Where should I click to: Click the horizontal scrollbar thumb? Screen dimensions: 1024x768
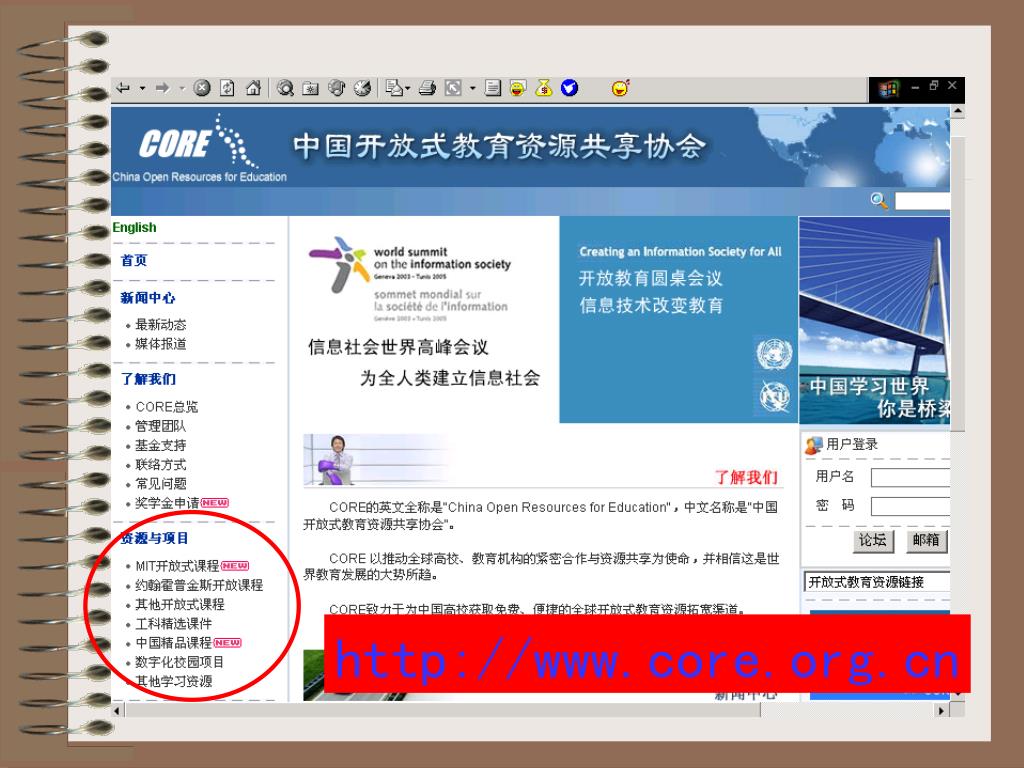[441, 711]
